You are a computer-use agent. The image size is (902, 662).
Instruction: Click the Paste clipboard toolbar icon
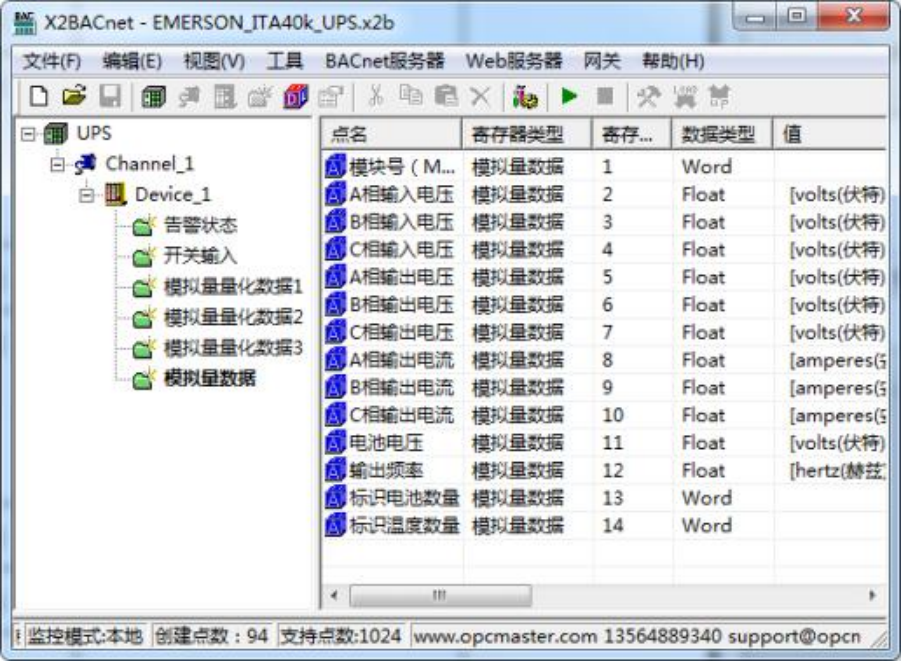click(446, 97)
